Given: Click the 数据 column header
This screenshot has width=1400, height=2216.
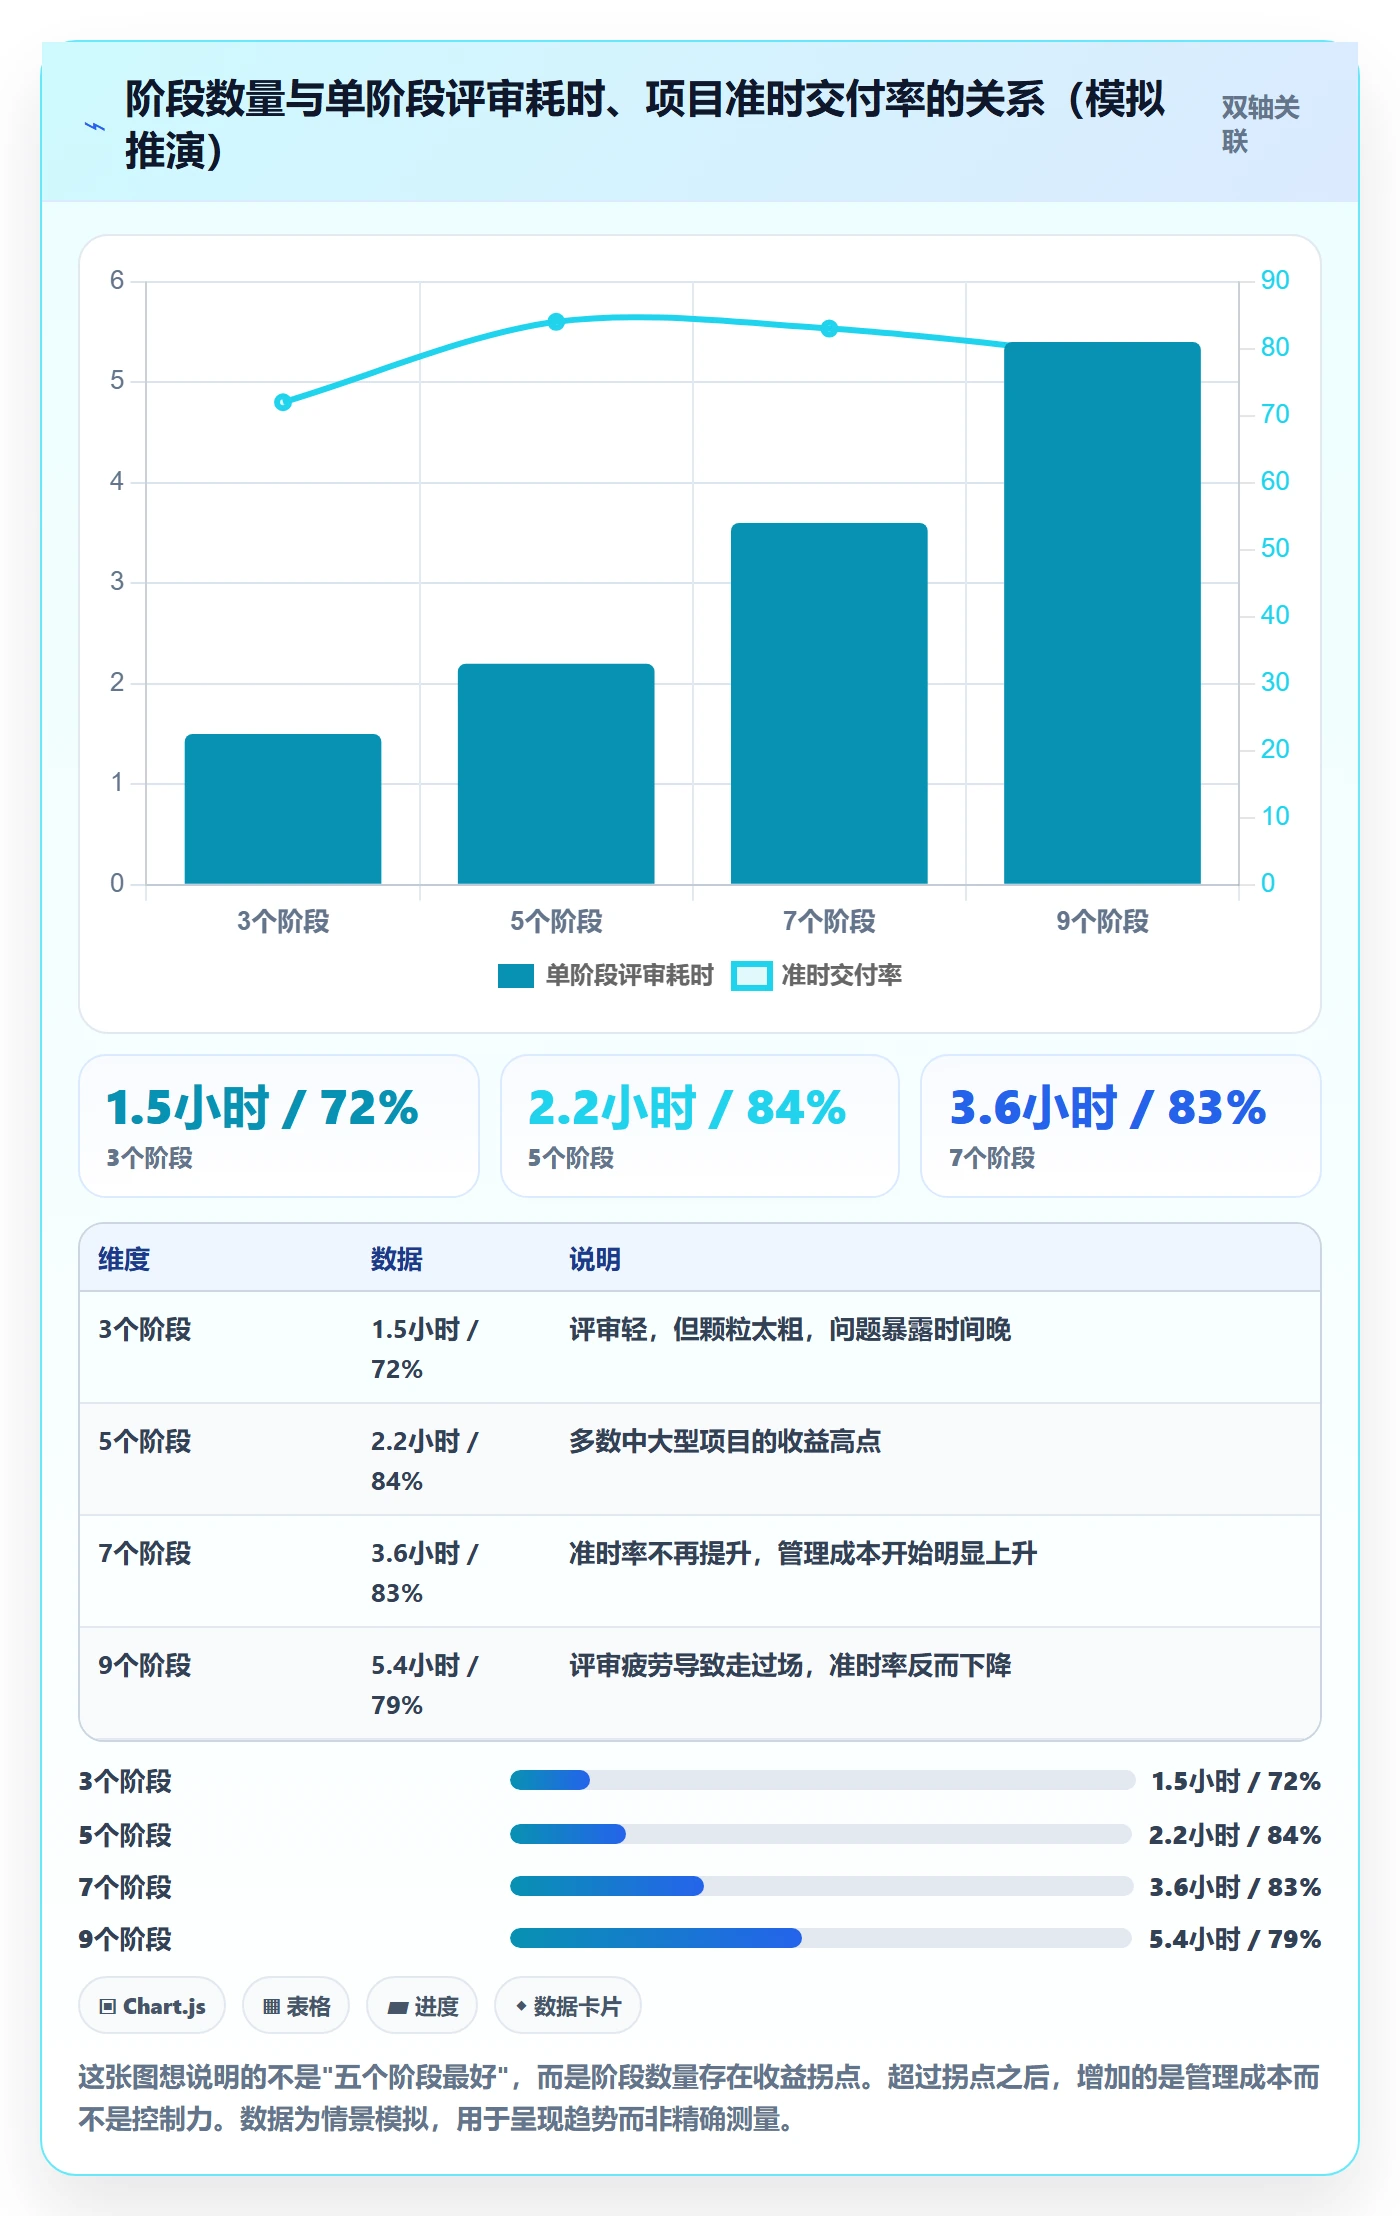Looking at the screenshot, I should point(397,1259).
